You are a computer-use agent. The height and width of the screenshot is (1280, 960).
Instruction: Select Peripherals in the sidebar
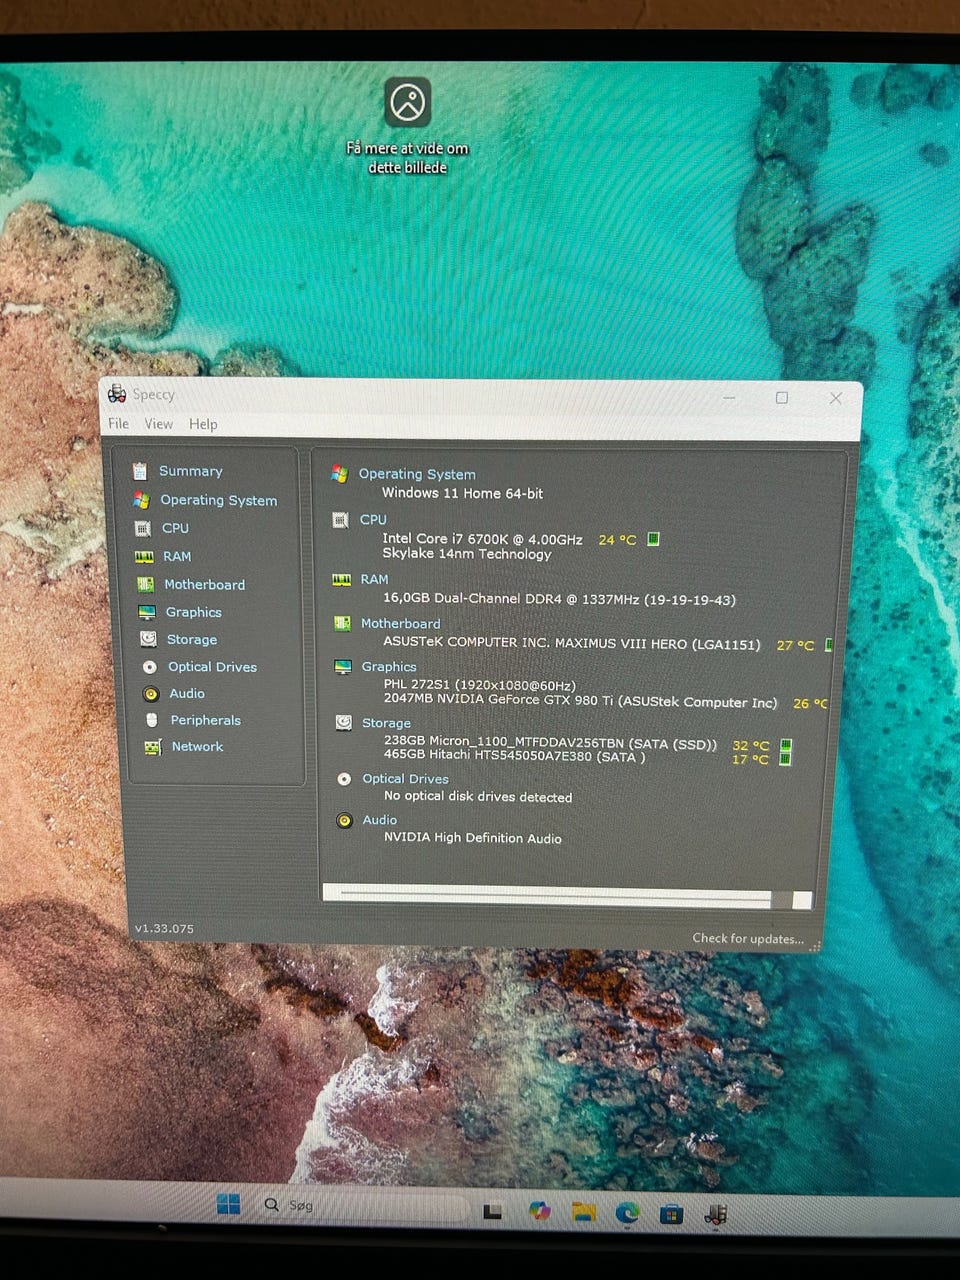point(205,720)
